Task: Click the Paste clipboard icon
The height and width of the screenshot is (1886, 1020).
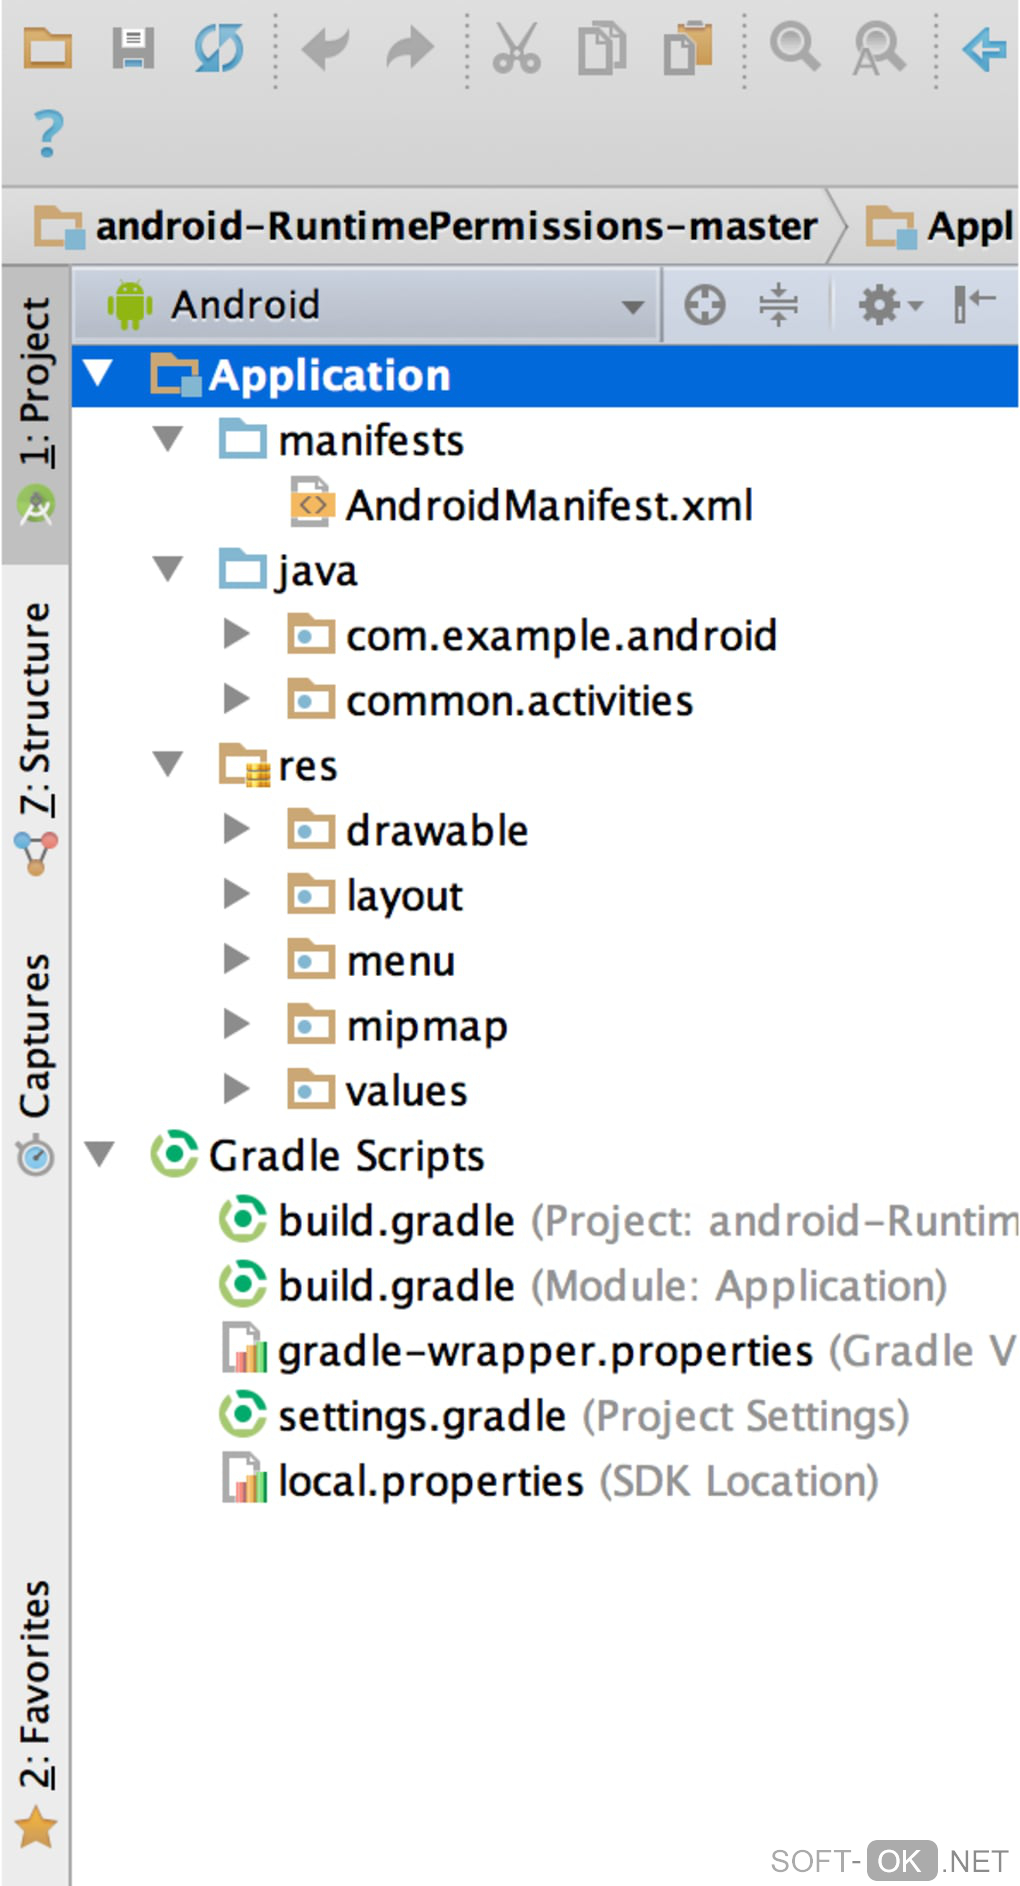Action: pos(688,48)
